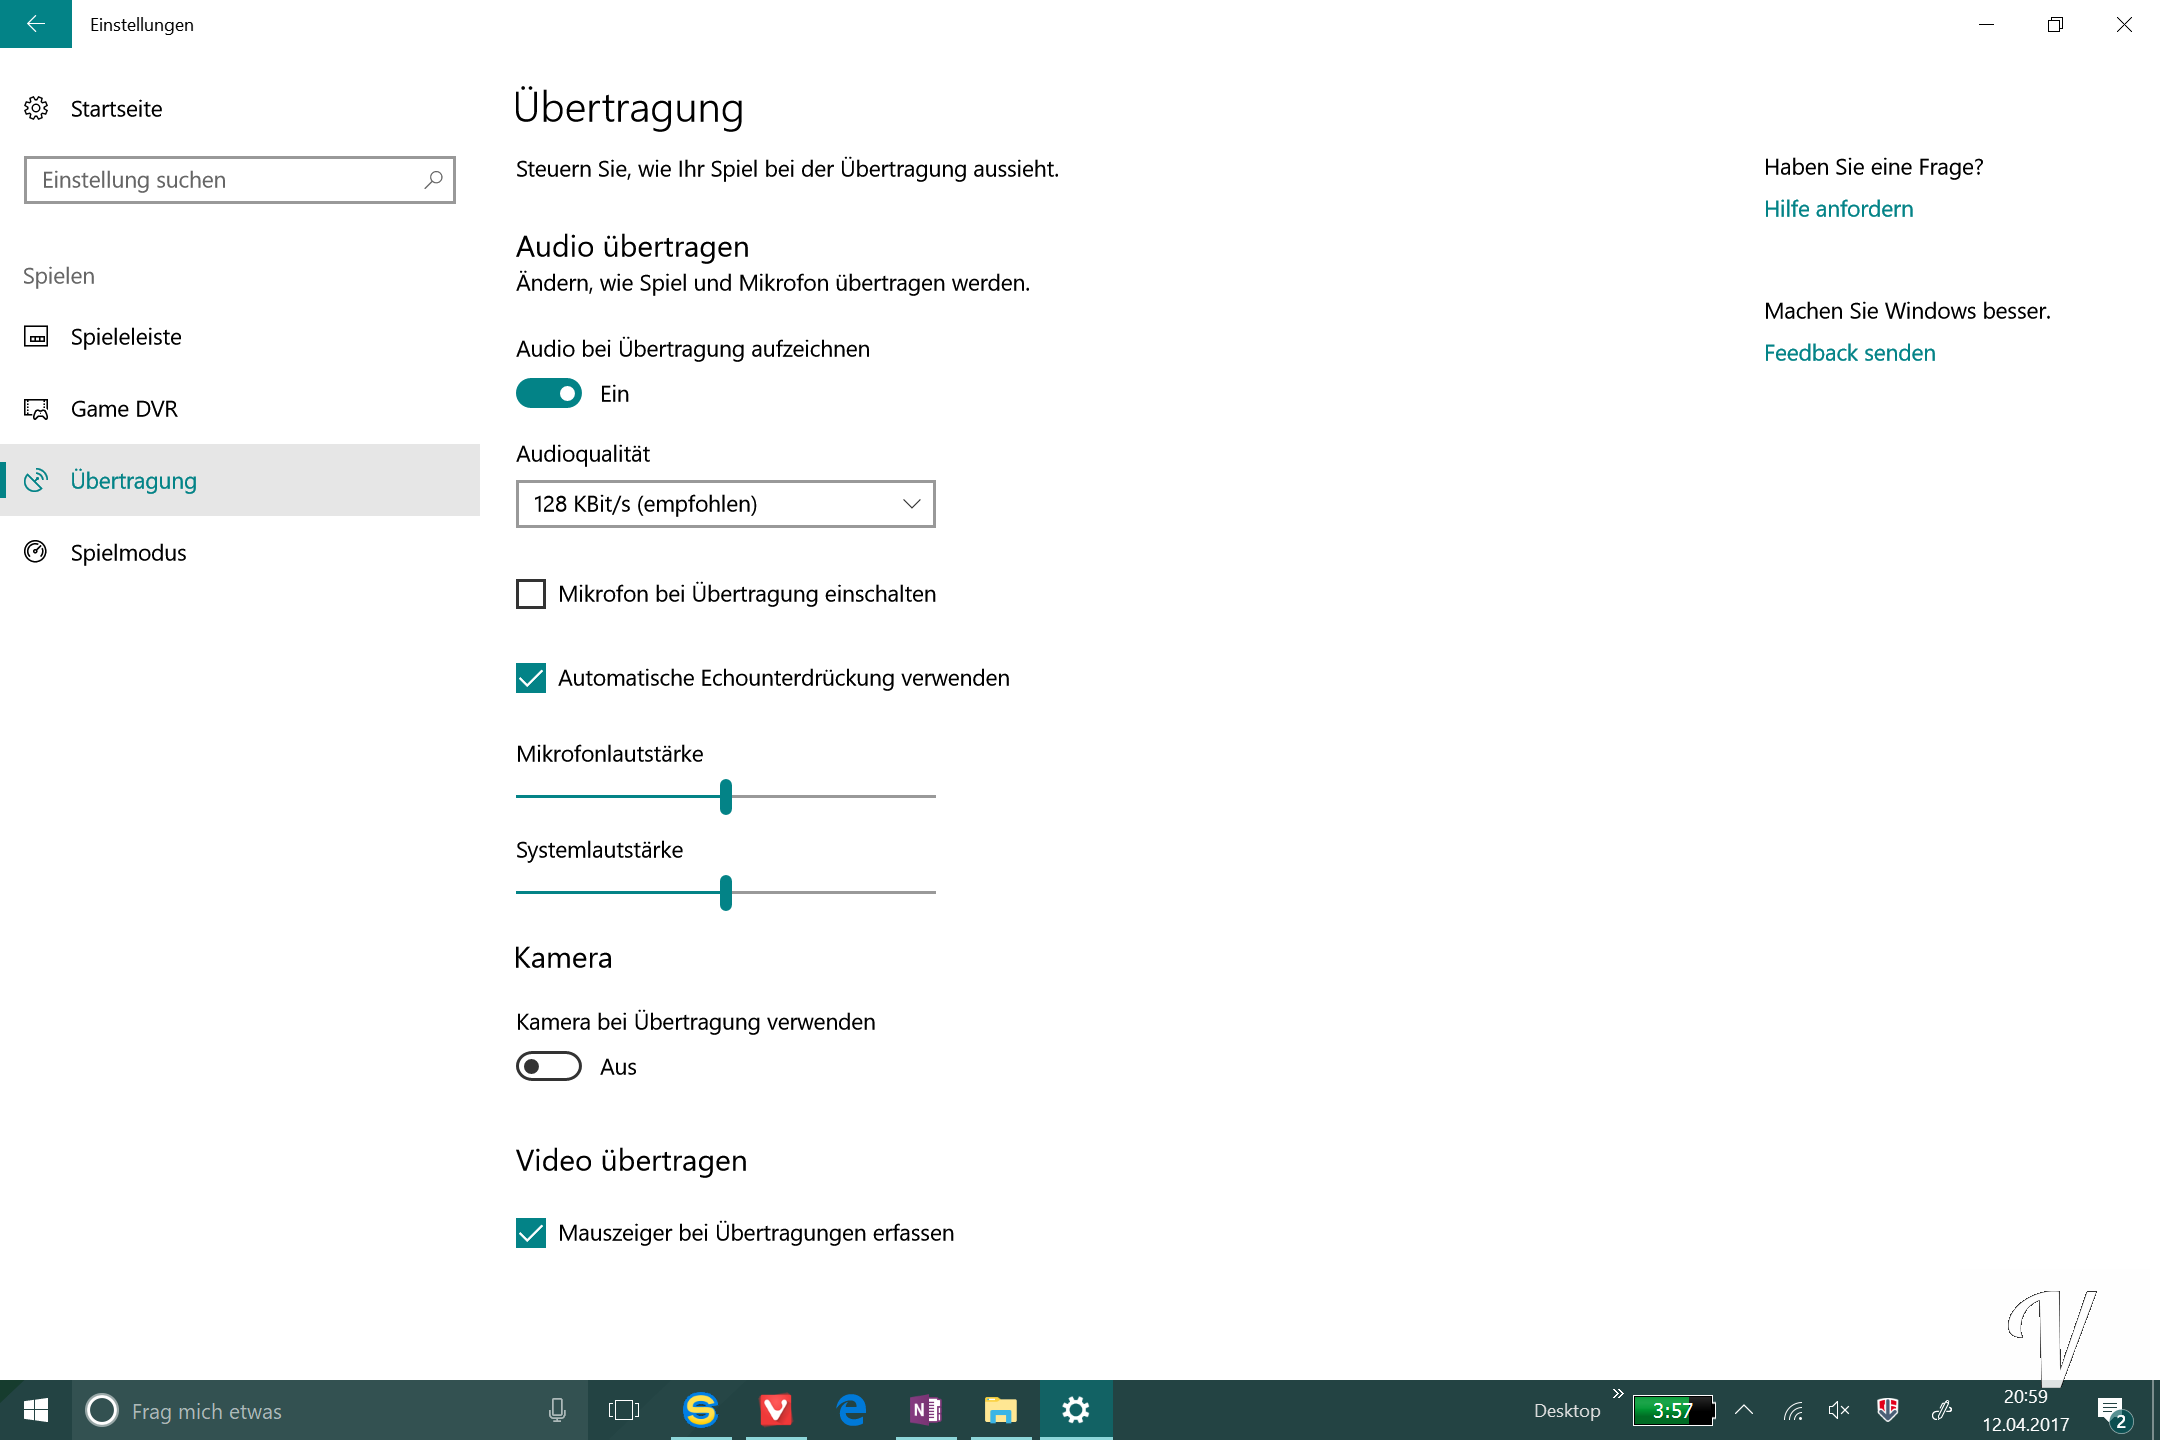The height and width of the screenshot is (1440, 2160).
Task: Click the search magnifier icon
Action: click(x=433, y=180)
